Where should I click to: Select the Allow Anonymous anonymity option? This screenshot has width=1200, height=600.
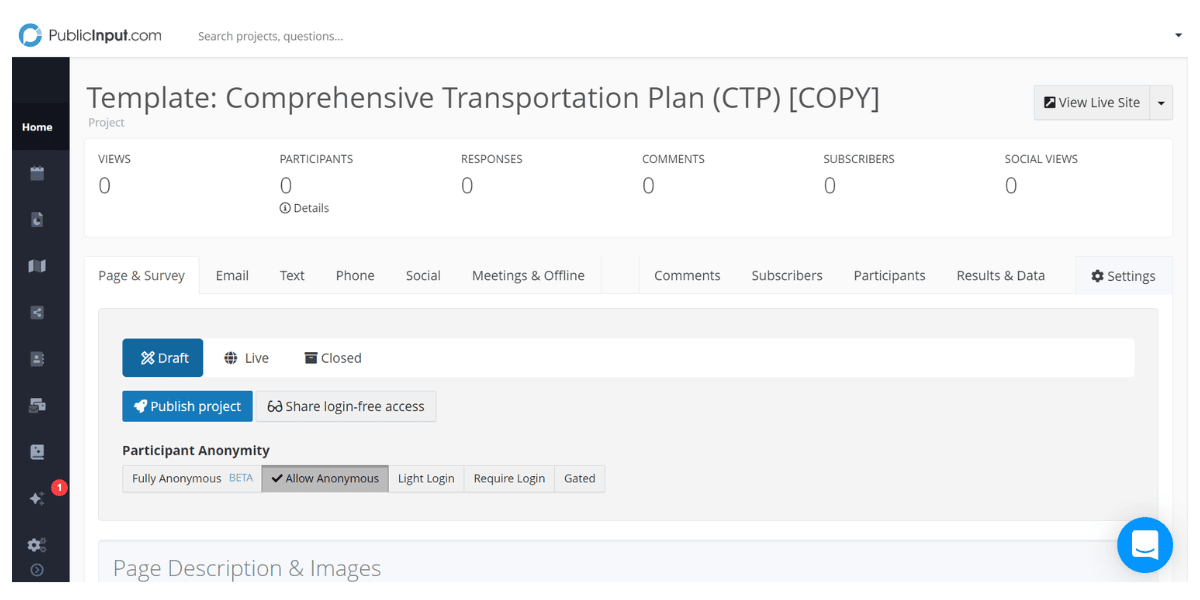(x=324, y=478)
